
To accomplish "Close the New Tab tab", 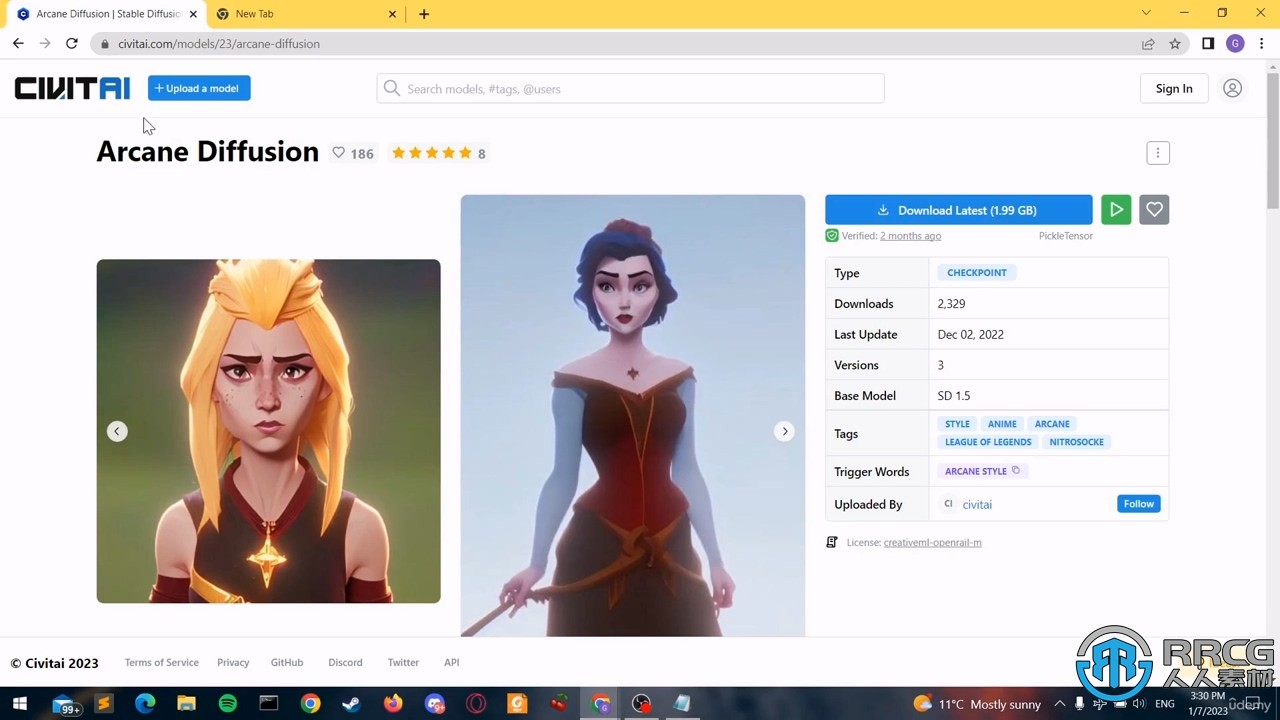I will (x=392, y=14).
